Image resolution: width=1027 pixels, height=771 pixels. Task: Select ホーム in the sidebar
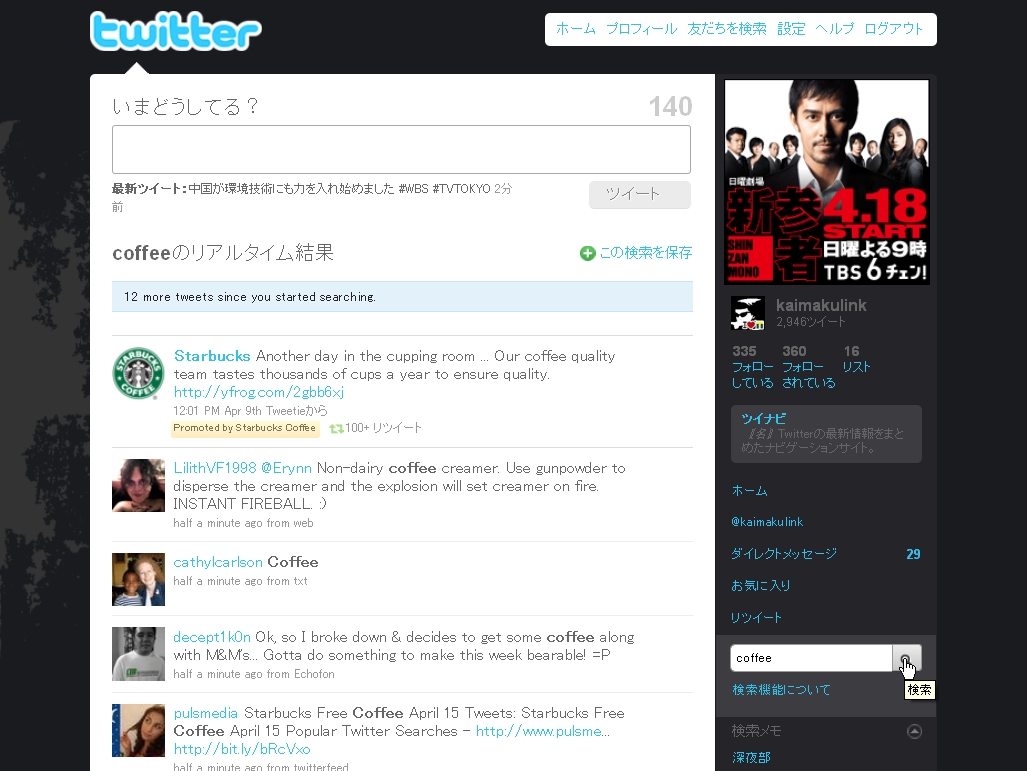coord(749,491)
